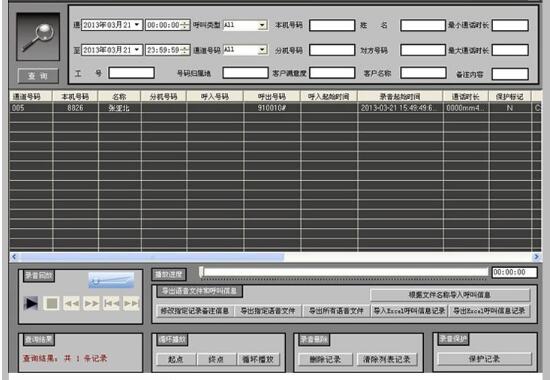Screen dimensions: 551x380
Task: Sort by 呼入起始时间 column header
Action: (329, 96)
